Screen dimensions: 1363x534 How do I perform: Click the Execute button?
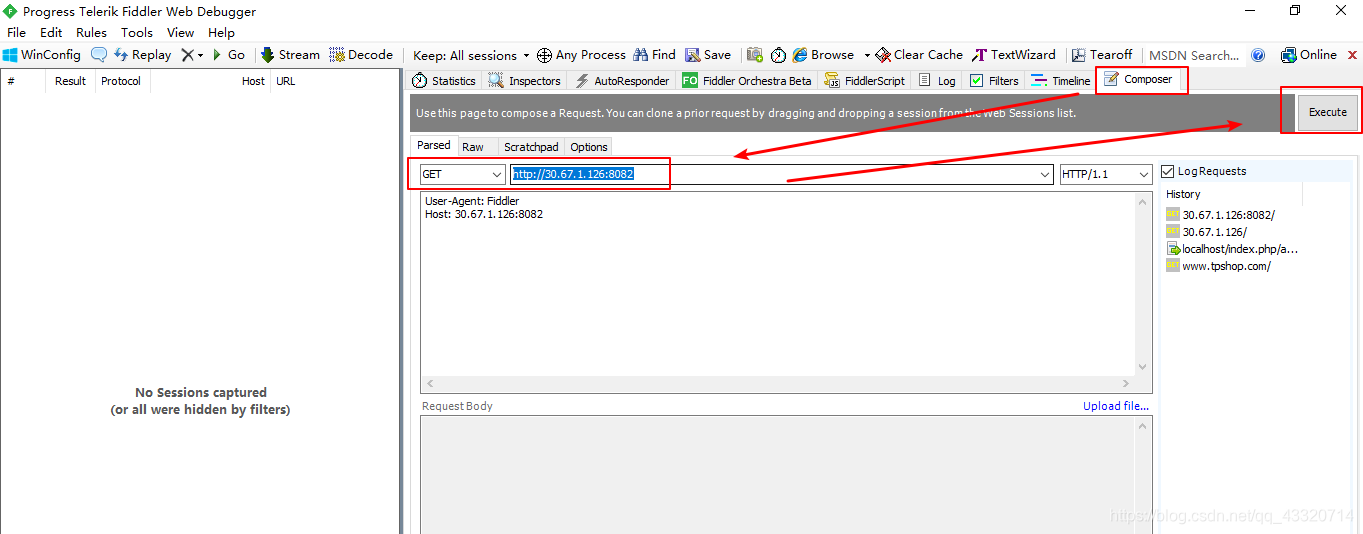(1328, 112)
